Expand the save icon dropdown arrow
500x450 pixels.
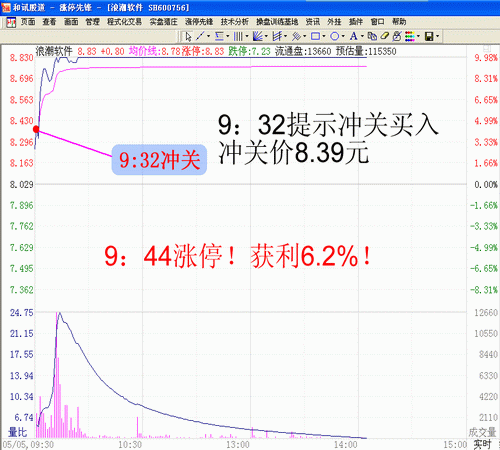[x=437, y=36]
